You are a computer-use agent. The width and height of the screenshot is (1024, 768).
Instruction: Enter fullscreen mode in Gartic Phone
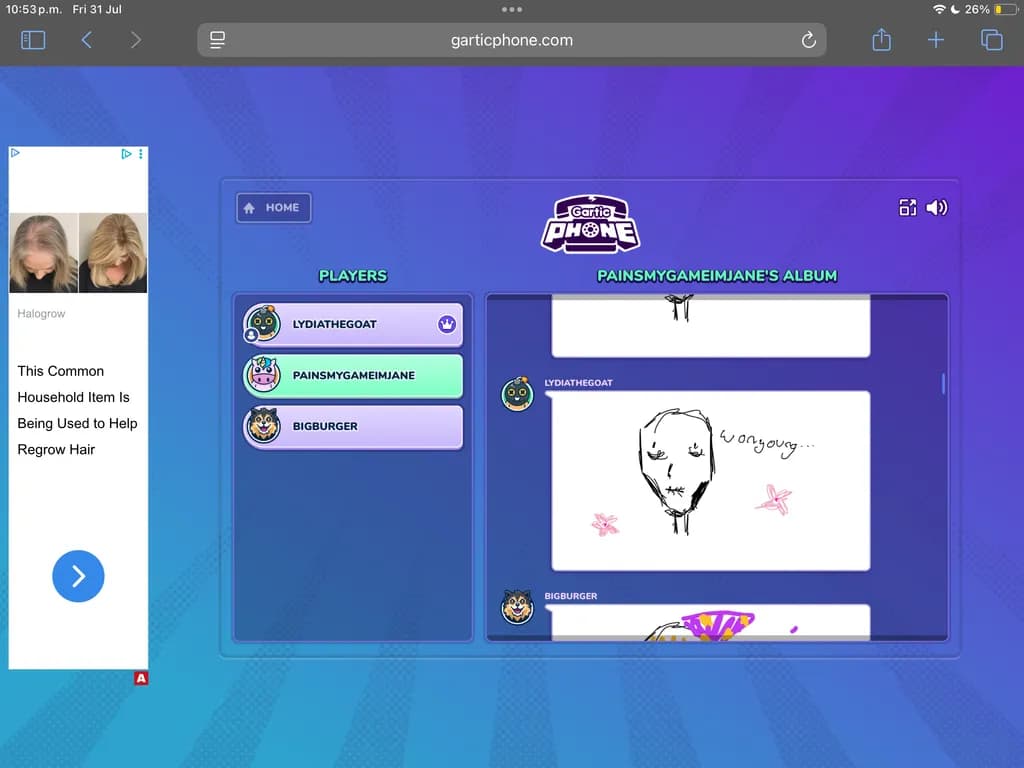coord(908,208)
